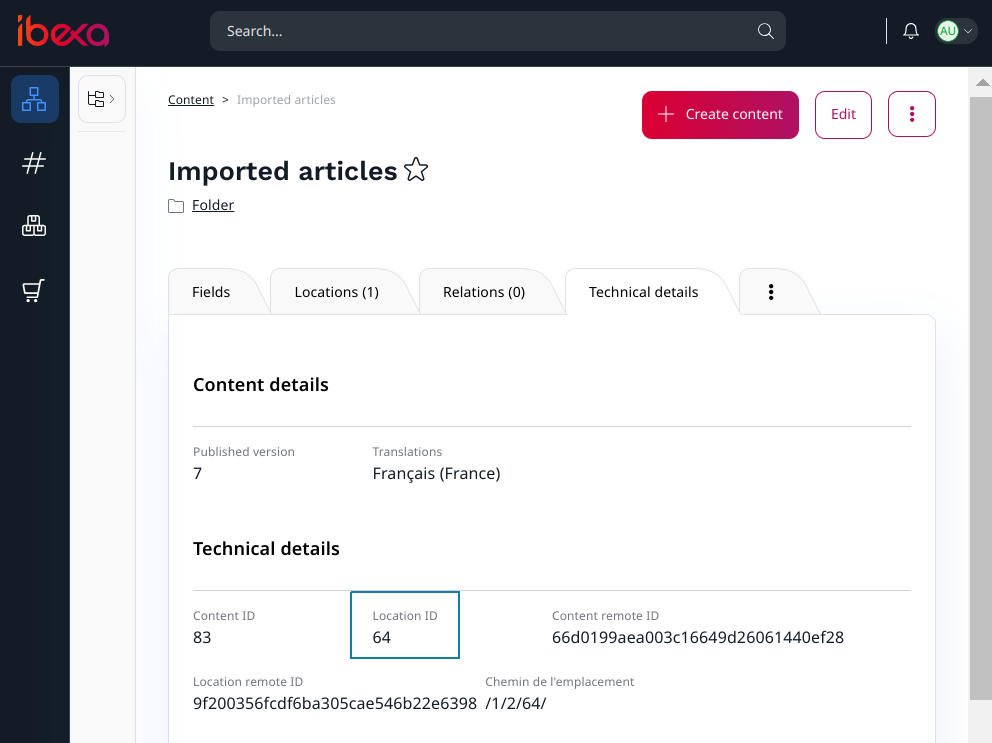Expand the content tree panel
Viewport: 992px width, 743px height.
pos(101,99)
